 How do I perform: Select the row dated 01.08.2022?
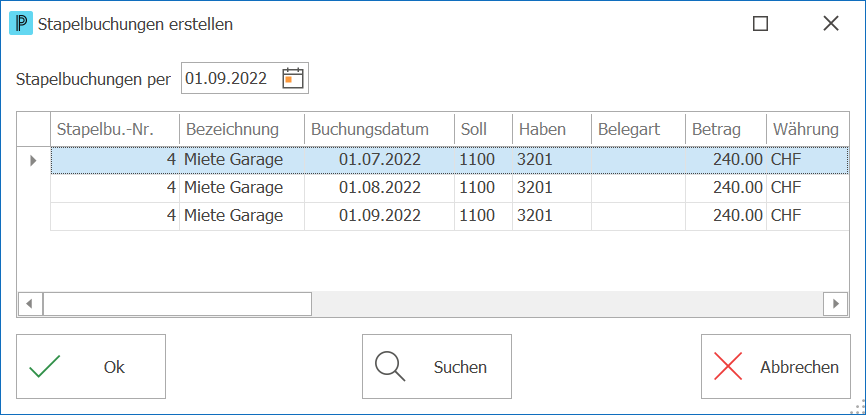click(450, 188)
